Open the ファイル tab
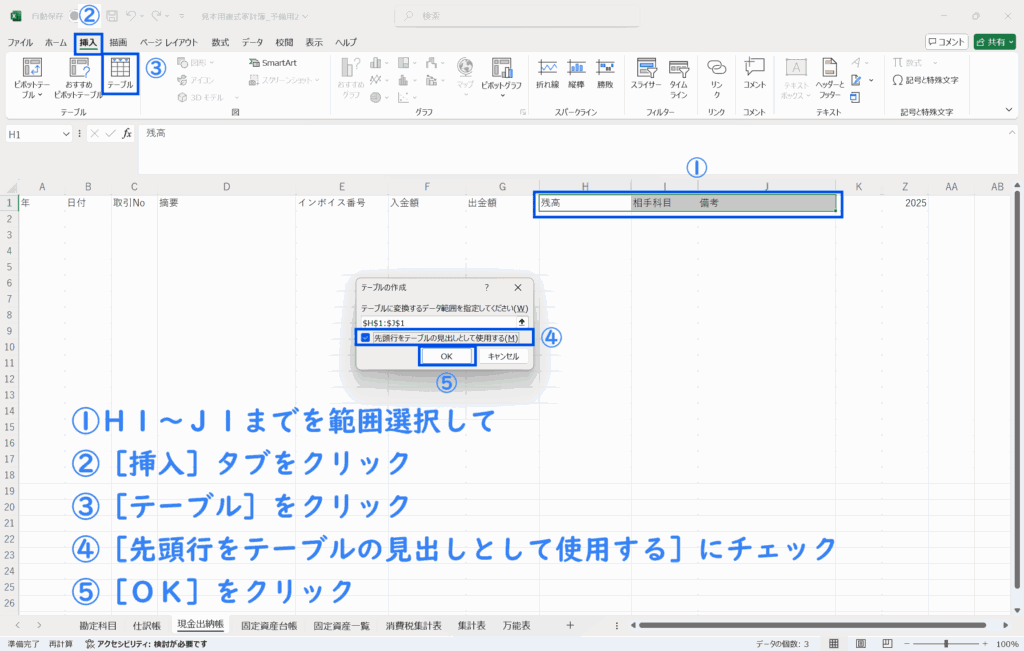This screenshot has width=1024, height=651. click(x=20, y=42)
